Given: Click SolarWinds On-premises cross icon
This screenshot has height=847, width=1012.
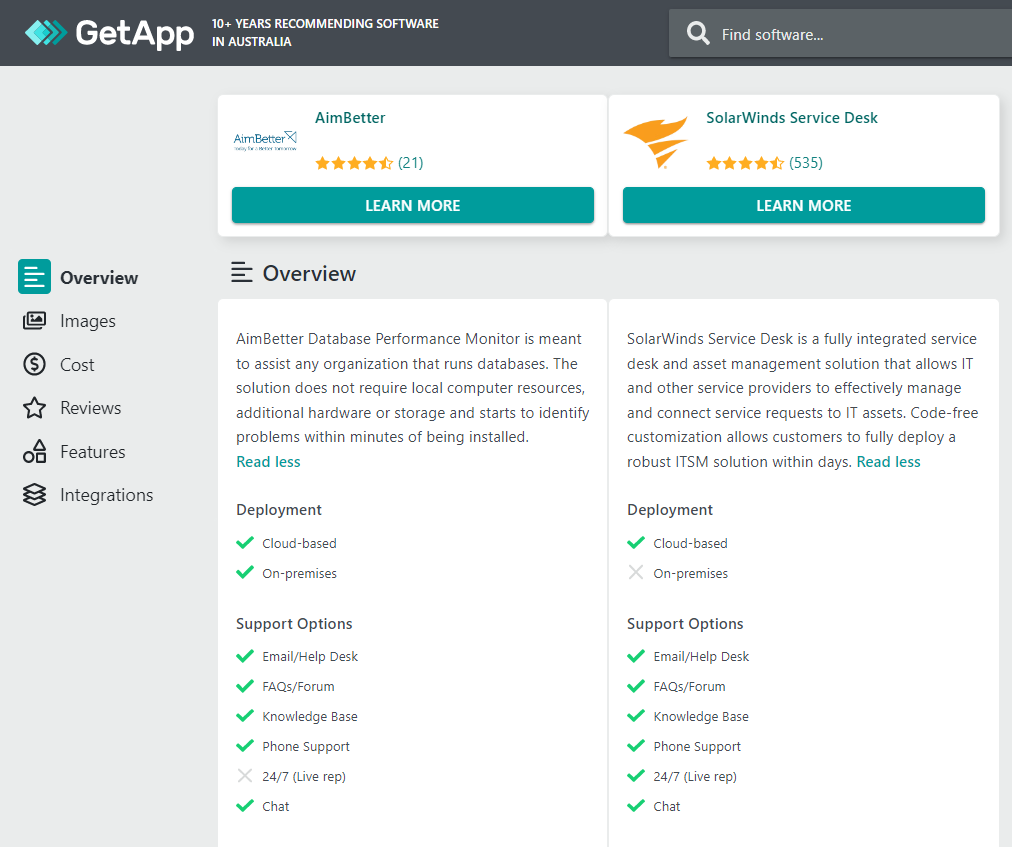Looking at the screenshot, I should [x=636, y=573].
